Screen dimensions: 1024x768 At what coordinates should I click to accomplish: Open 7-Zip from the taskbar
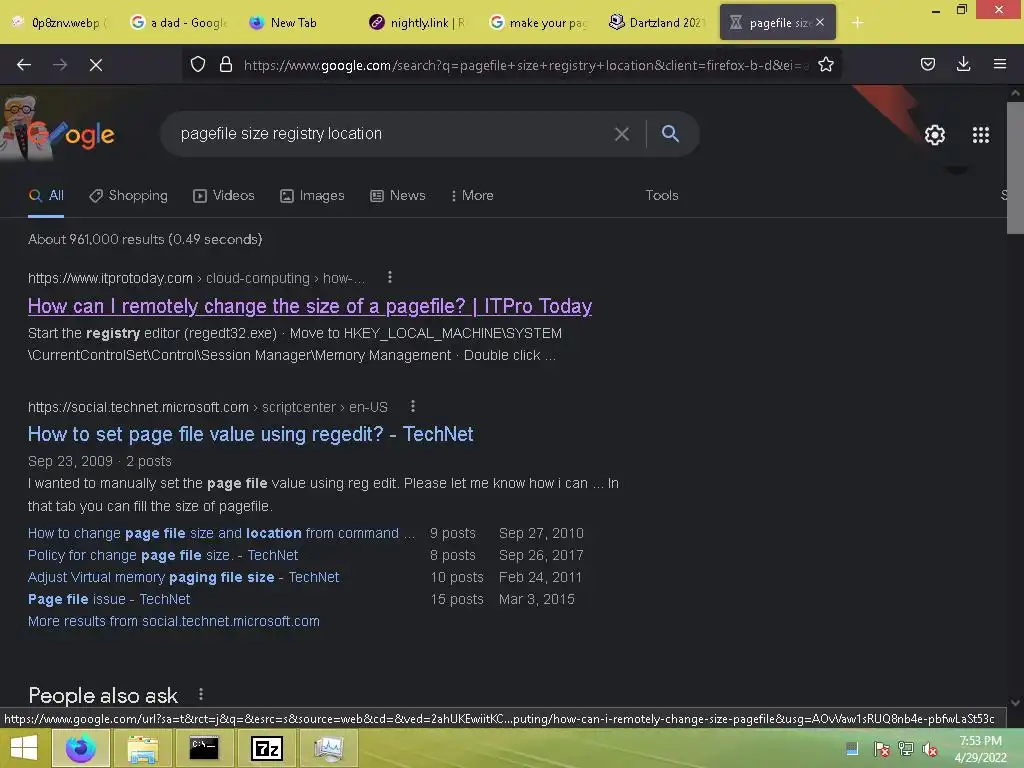pyautogui.click(x=267, y=748)
